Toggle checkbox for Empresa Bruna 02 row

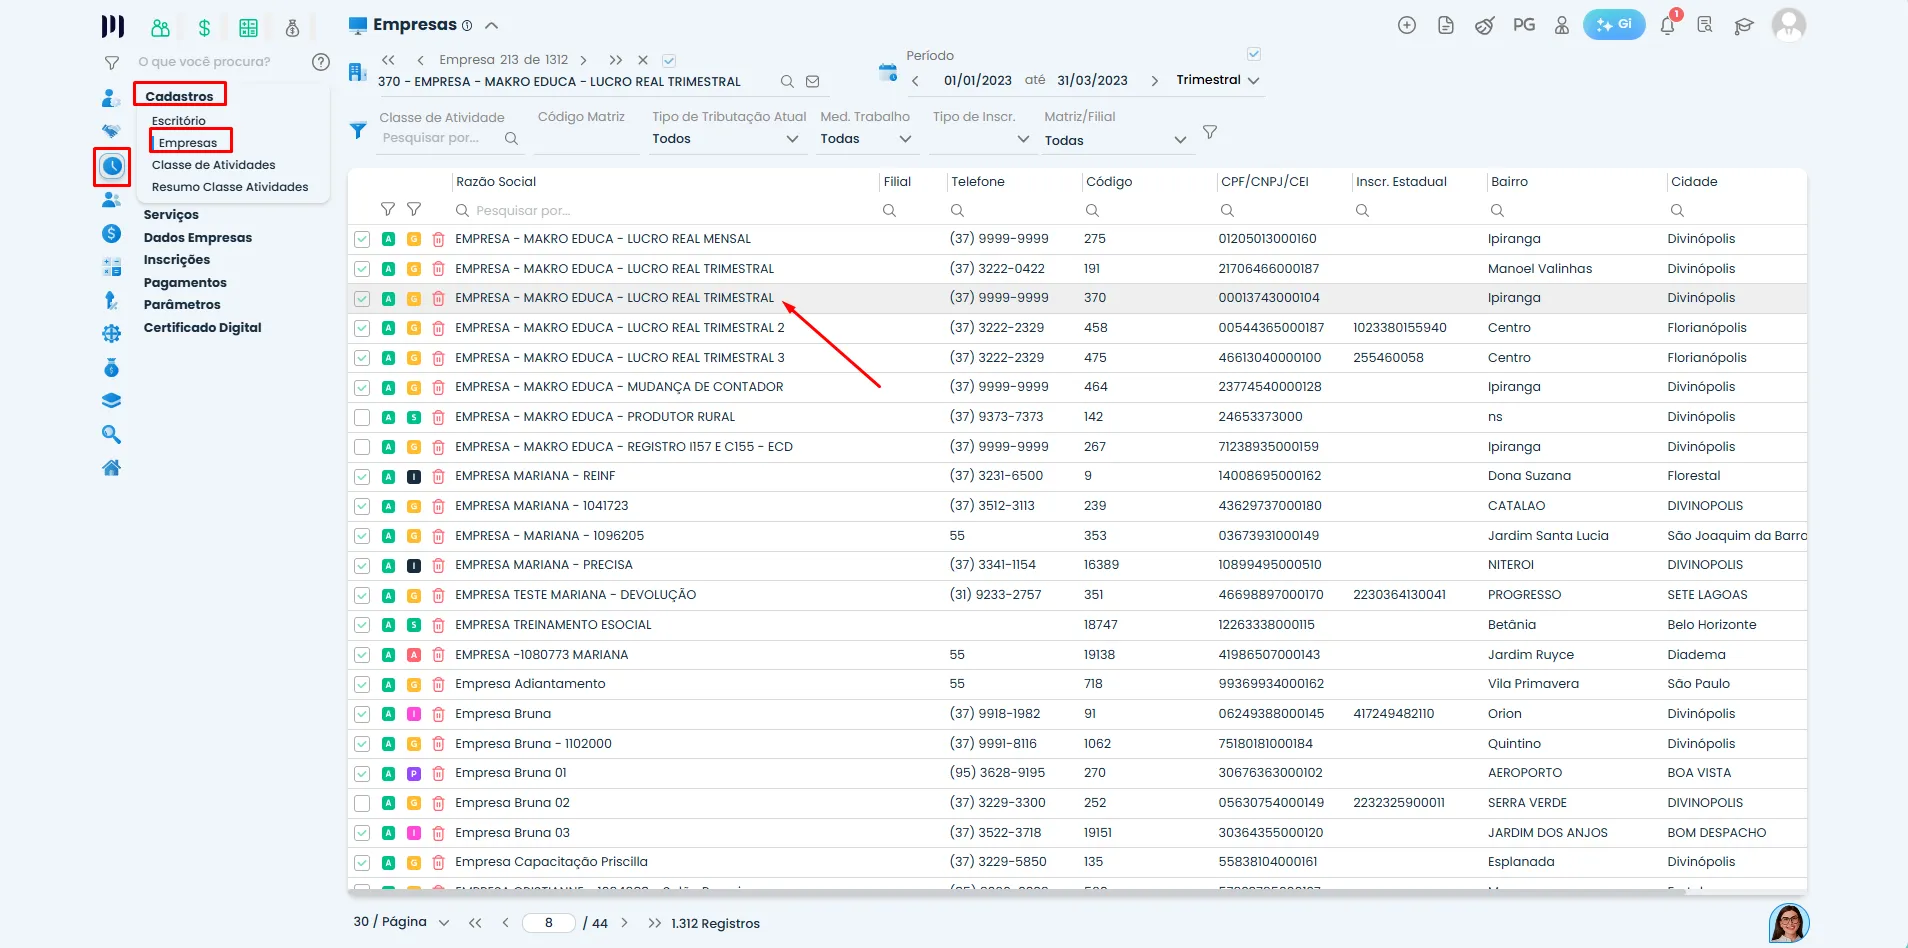(362, 803)
